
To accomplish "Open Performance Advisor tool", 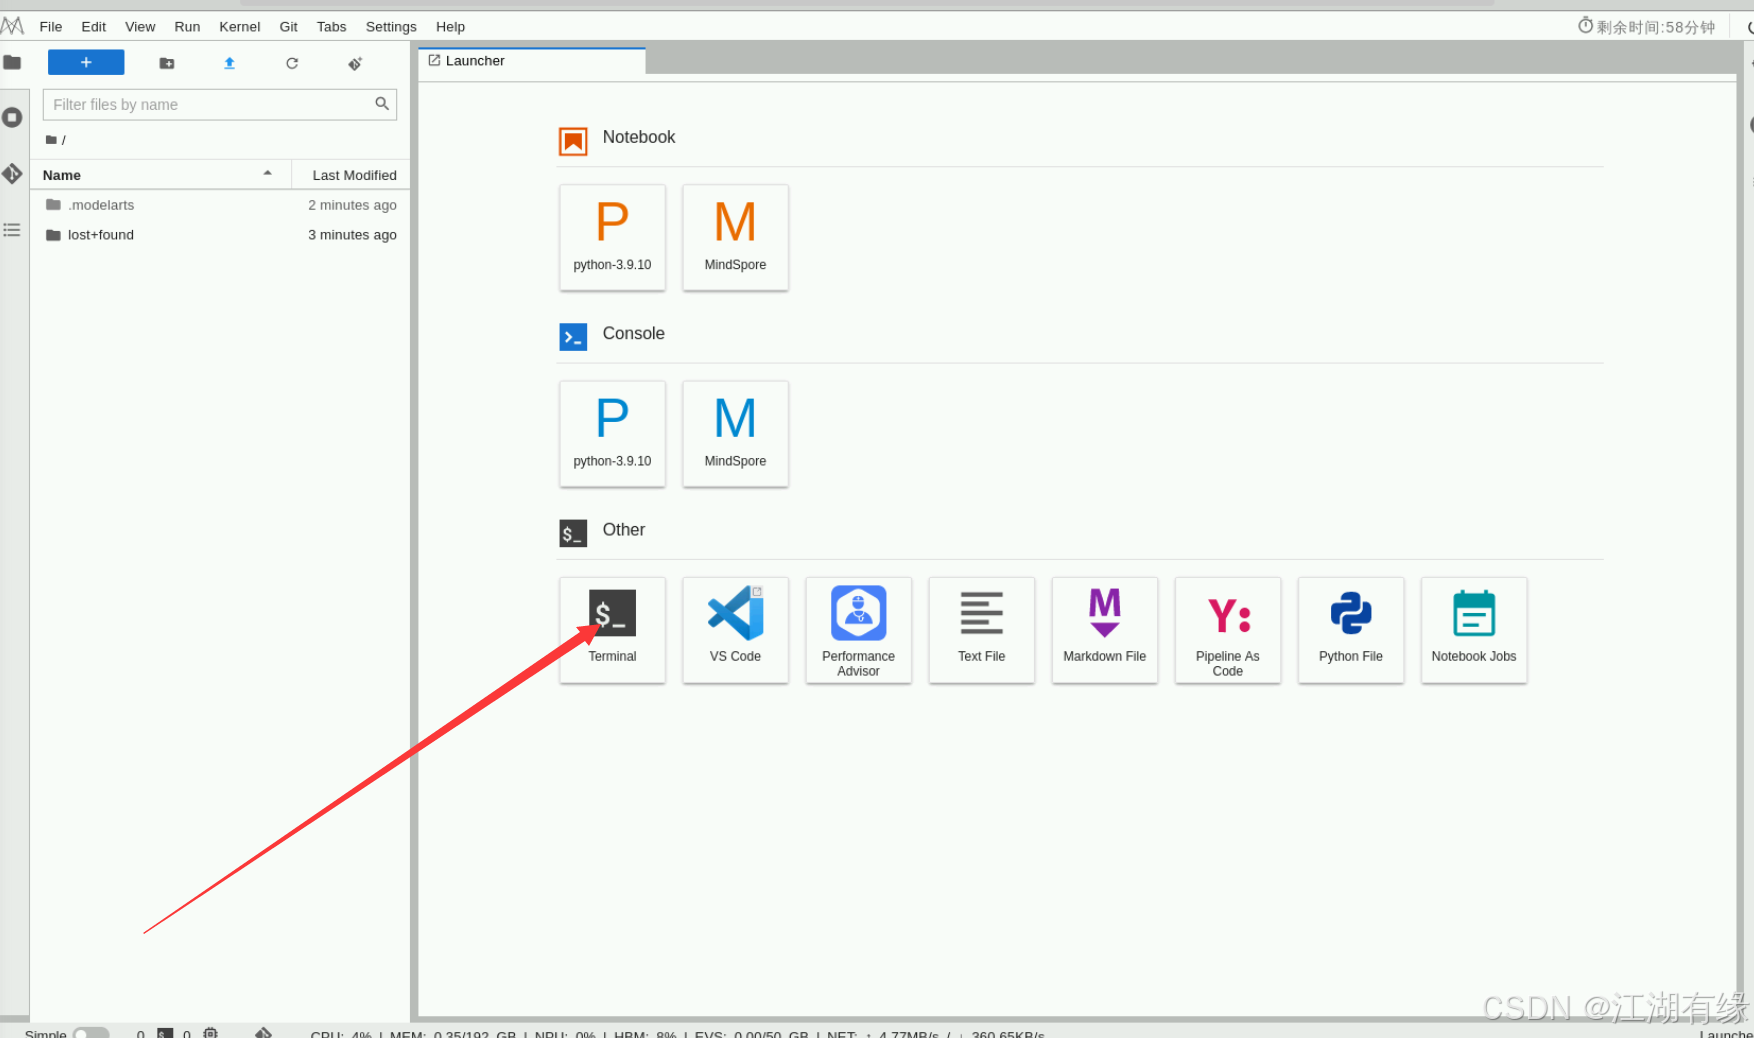I will [x=858, y=630].
